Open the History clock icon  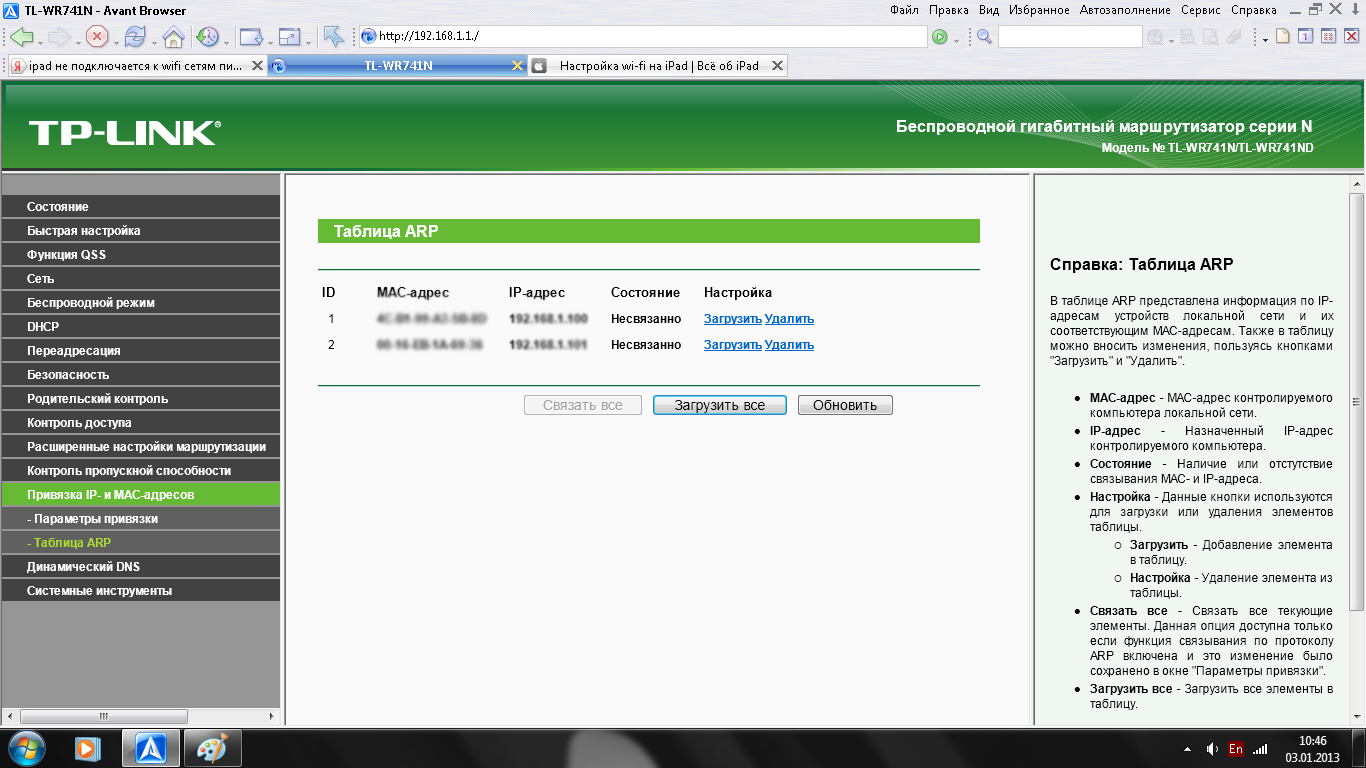tap(207, 37)
